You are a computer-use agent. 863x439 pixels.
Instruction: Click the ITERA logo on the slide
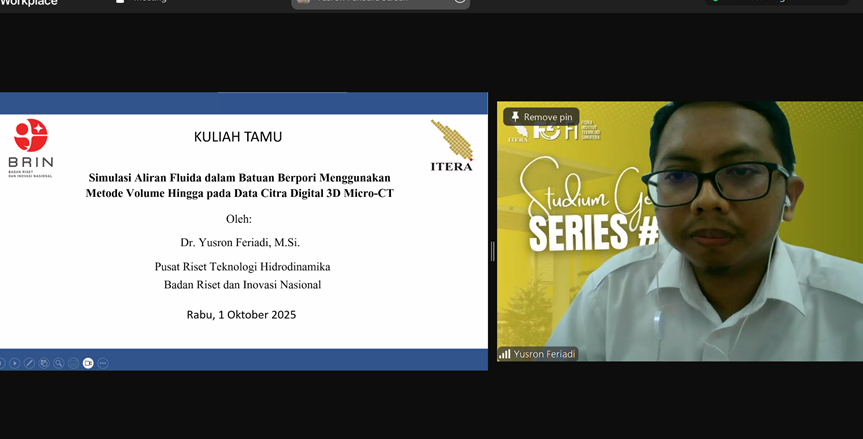451,146
